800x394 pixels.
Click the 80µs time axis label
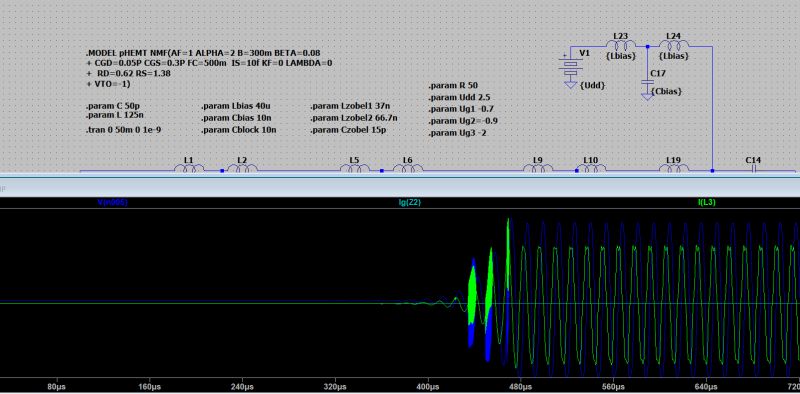[56, 387]
